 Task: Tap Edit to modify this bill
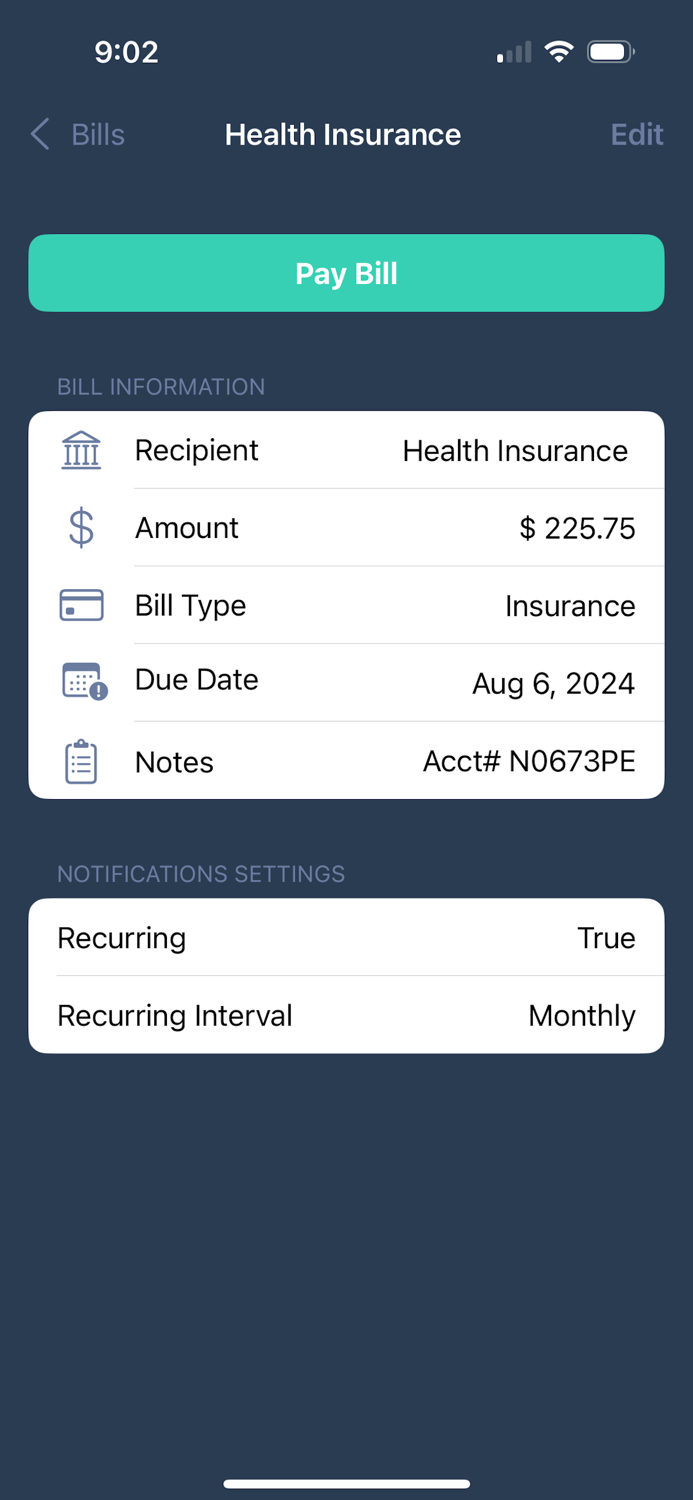click(636, 134)
